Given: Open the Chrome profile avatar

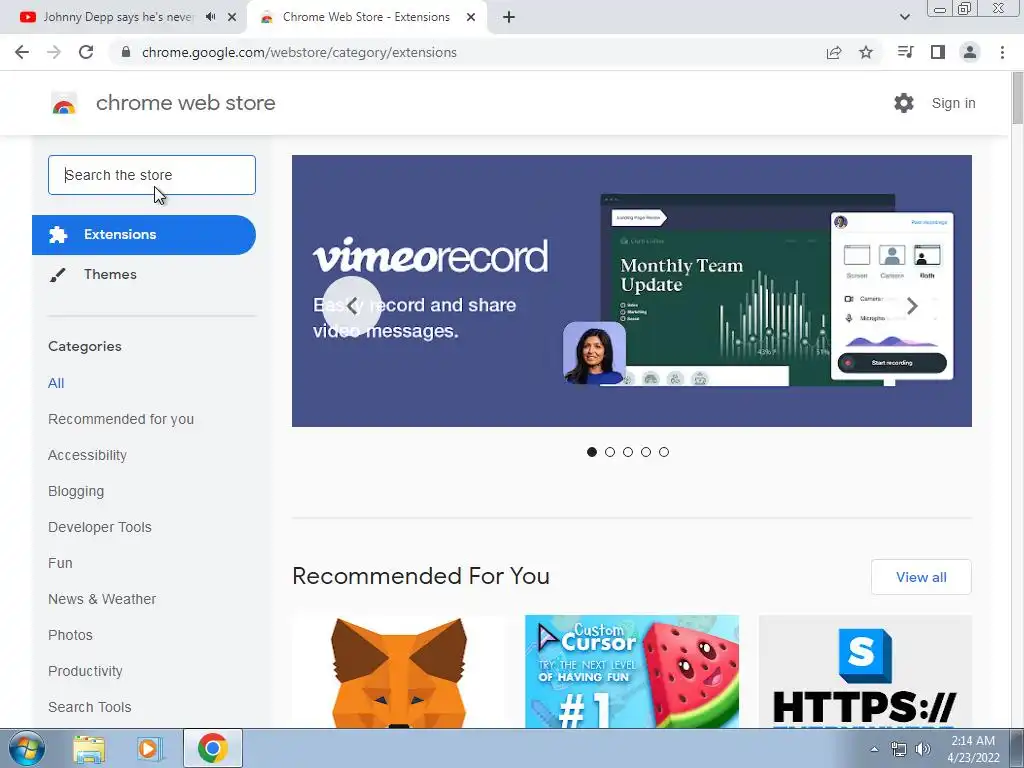Looking at the screenshot, I should [x=970, y=52].
